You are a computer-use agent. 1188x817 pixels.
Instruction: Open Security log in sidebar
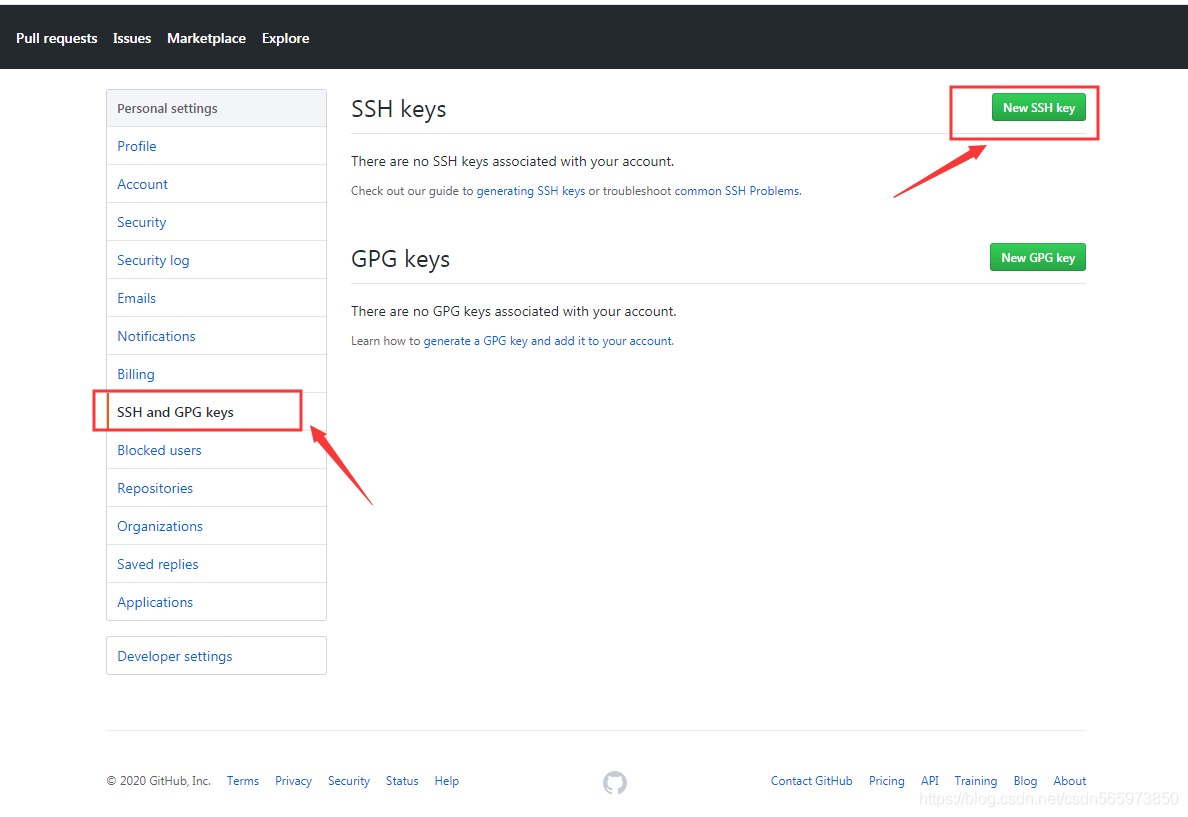tap(217, 260)
